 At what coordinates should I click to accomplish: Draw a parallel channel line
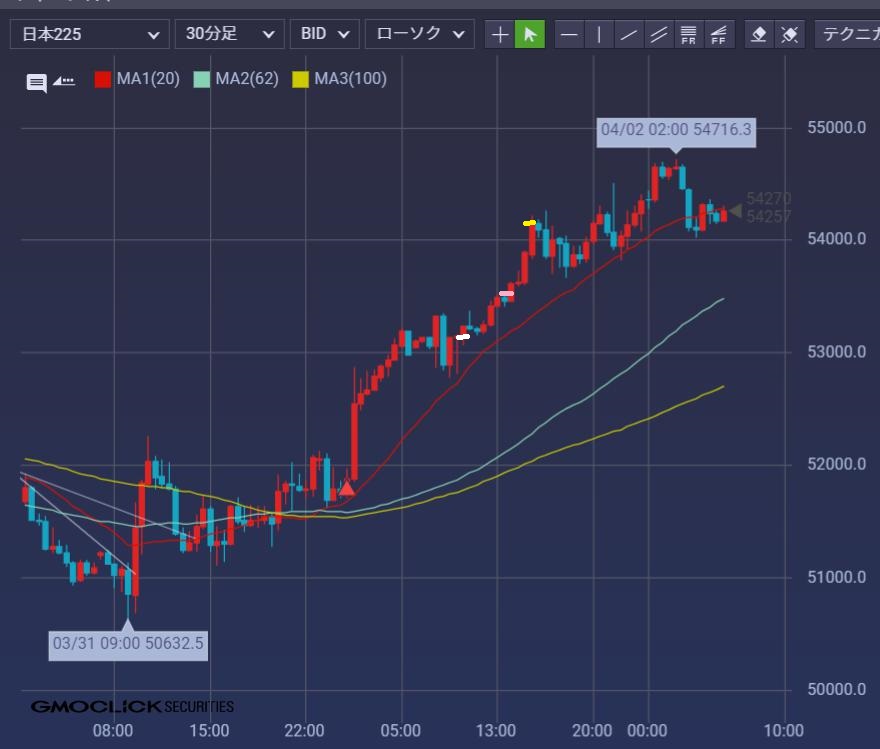(x=658, y=35)
